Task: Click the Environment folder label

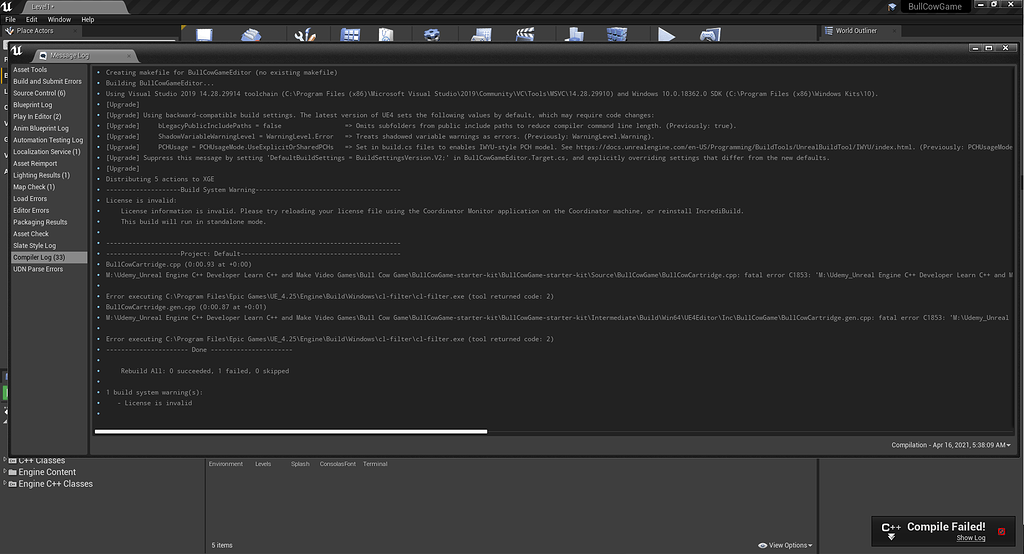Action: pyautogui.click(x=225, y=464)
